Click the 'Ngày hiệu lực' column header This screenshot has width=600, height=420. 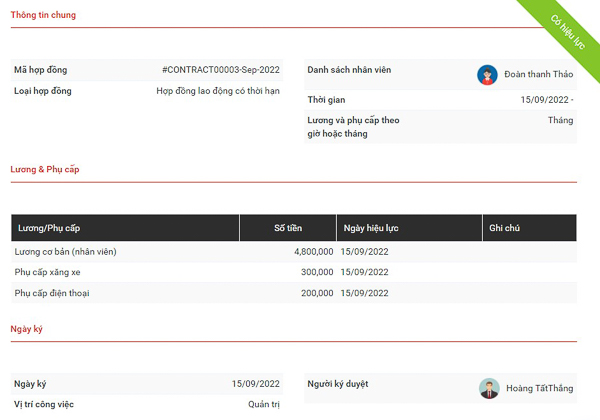pos(370,228)
